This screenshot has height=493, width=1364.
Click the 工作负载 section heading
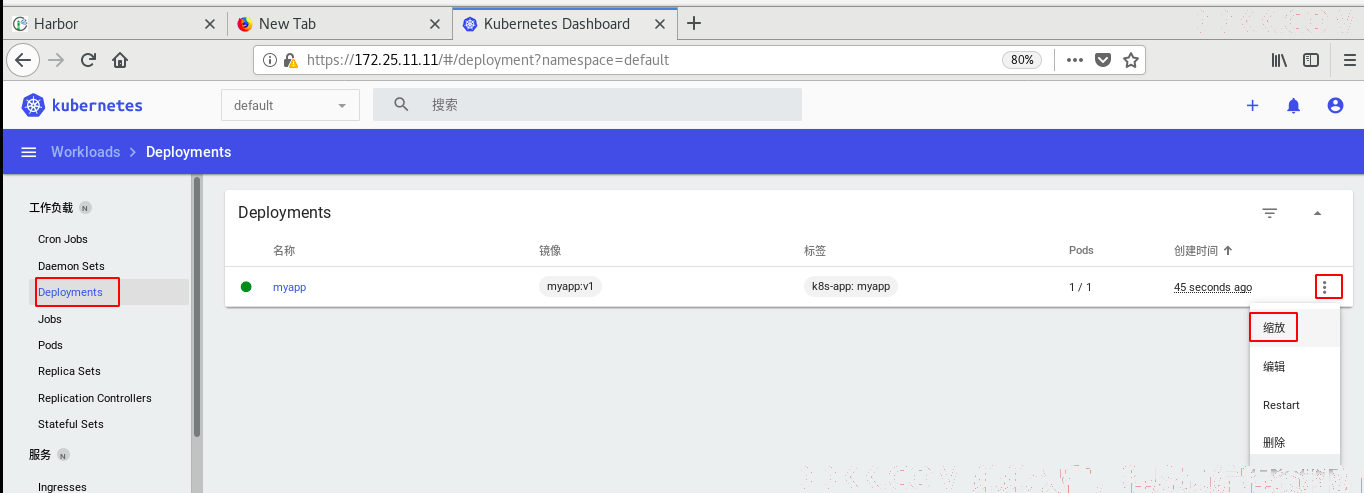pos(51,208)
